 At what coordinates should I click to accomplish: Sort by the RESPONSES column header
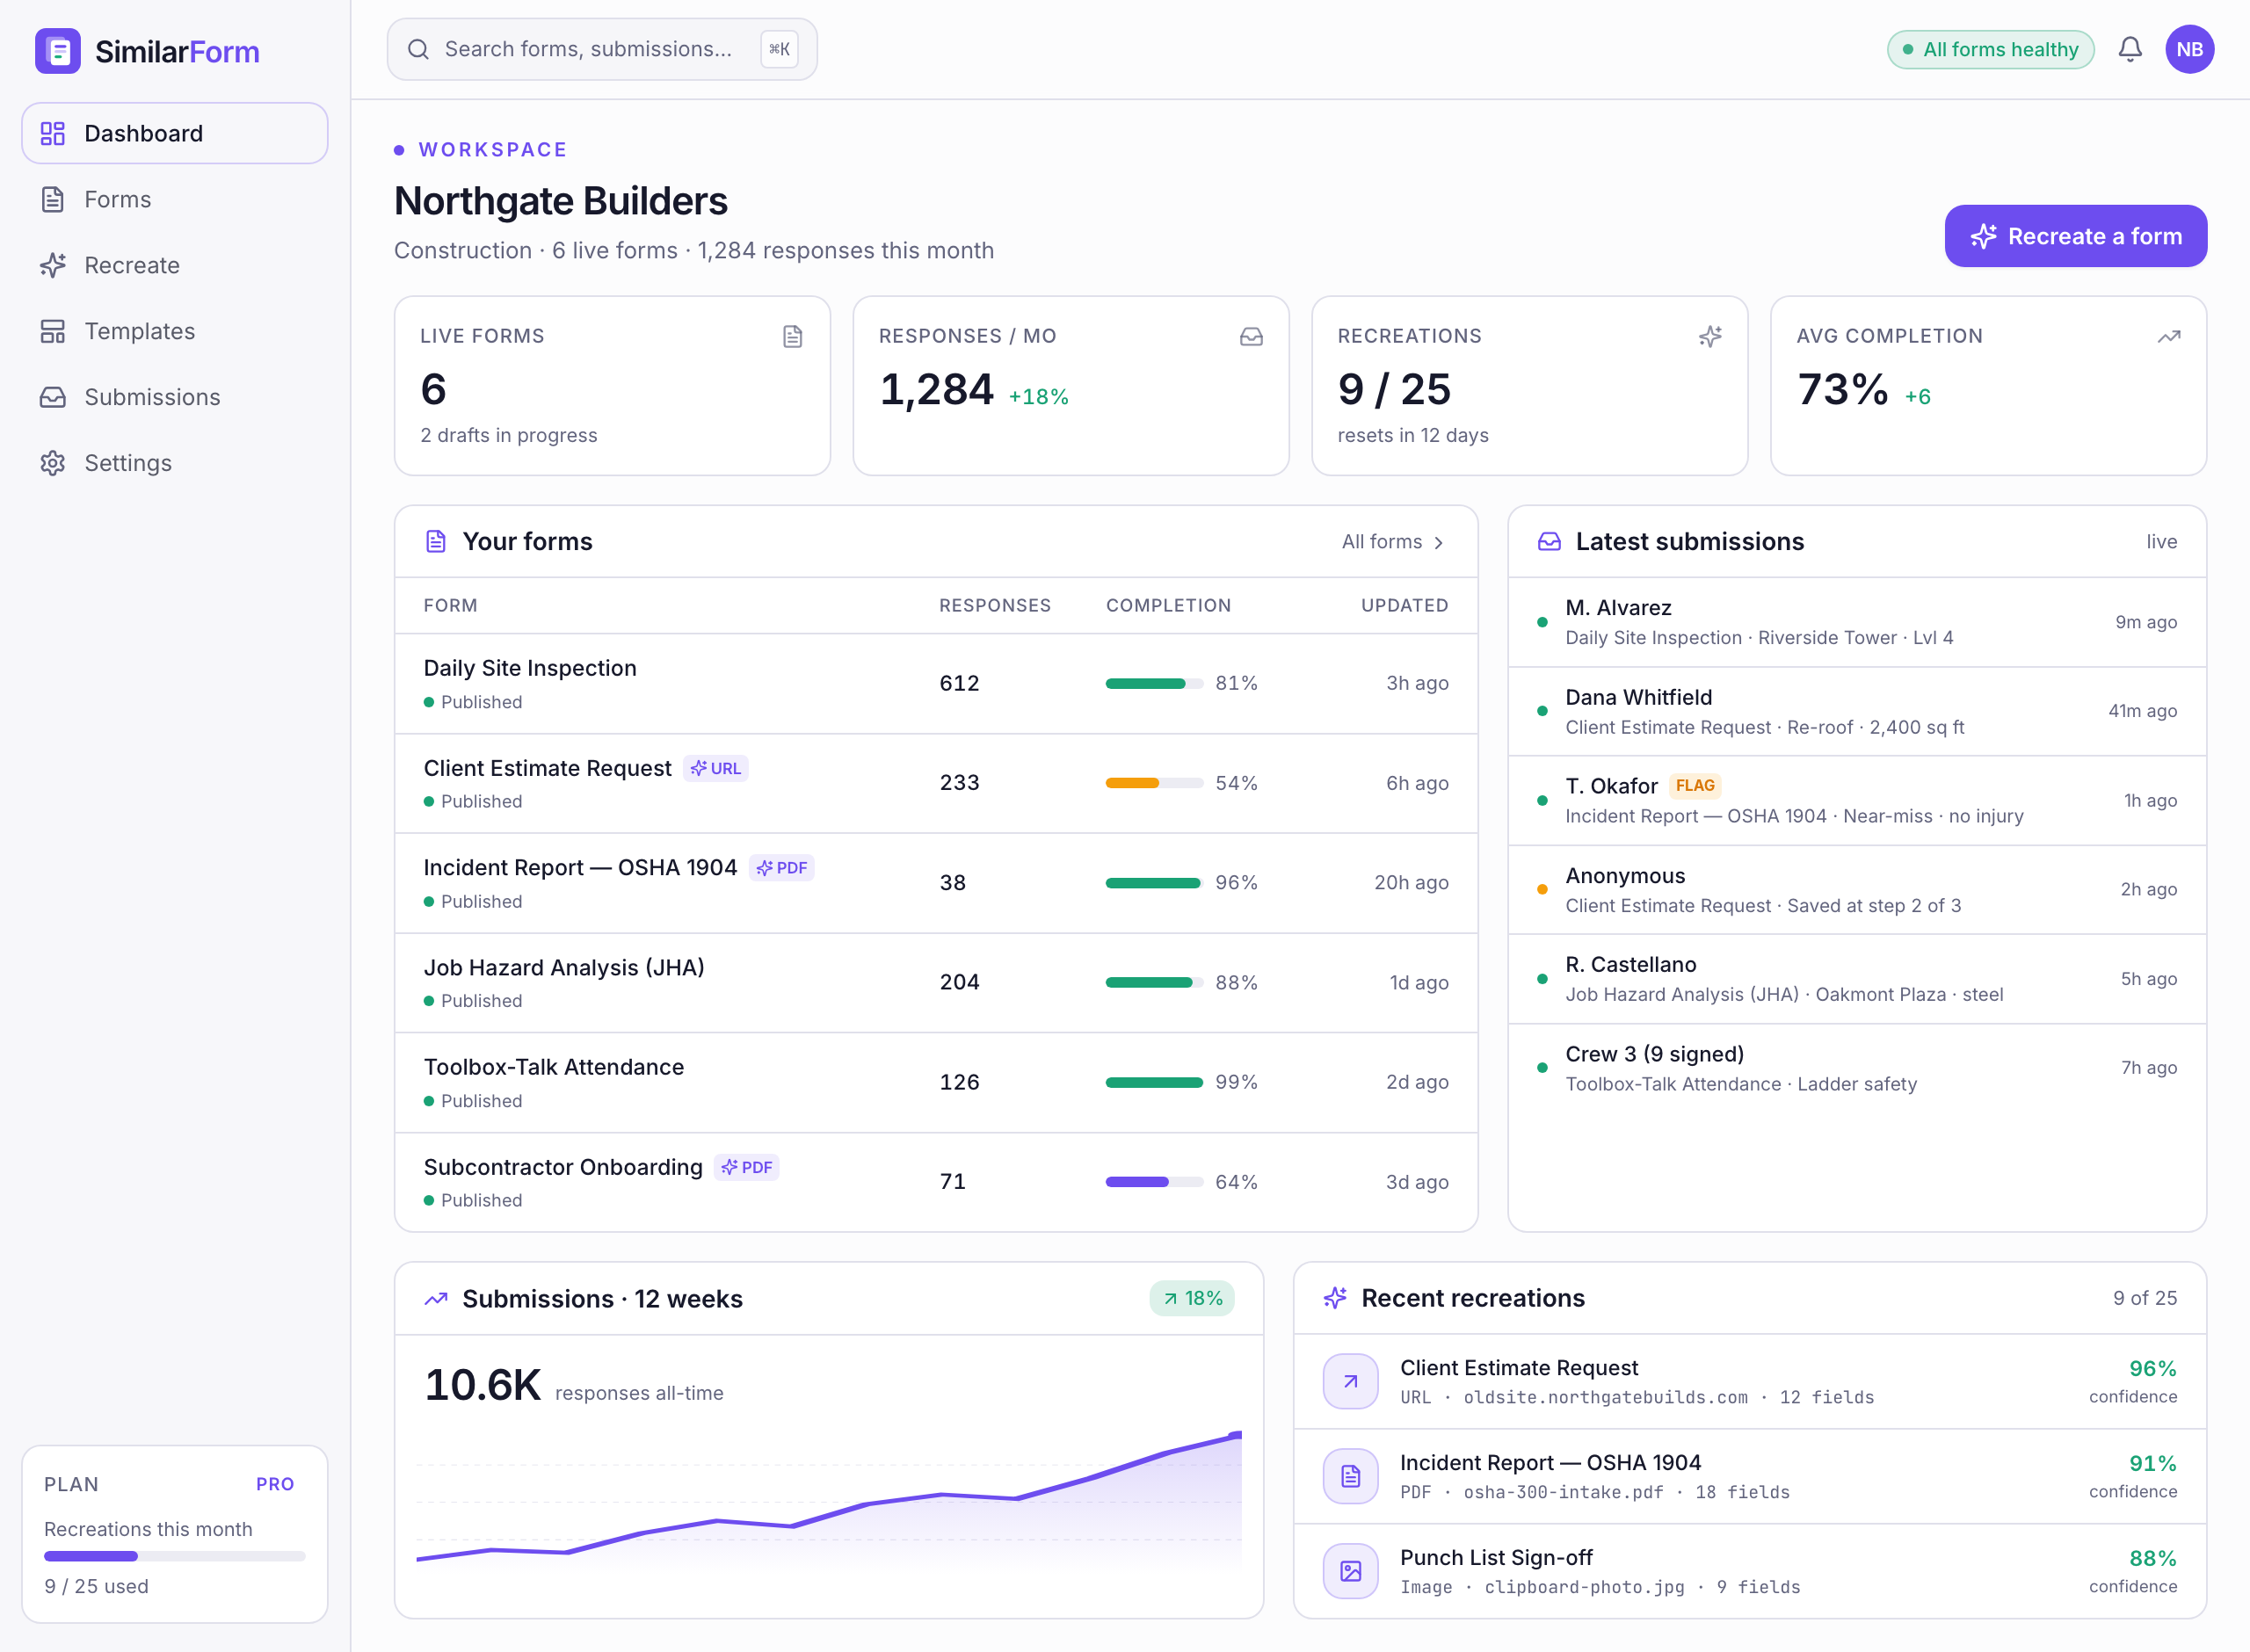click(x=995, y=605)
